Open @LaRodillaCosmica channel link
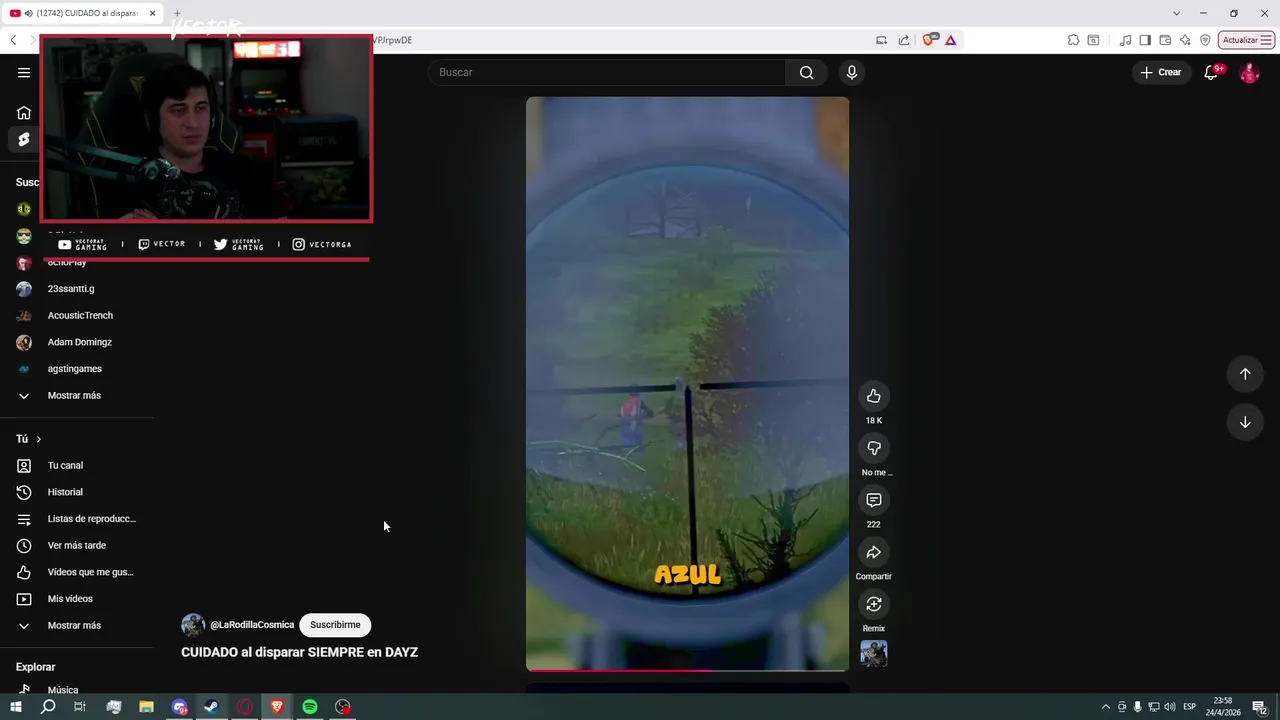The width and height of the screenshot is (1280, 720). (x=252, y=625)
